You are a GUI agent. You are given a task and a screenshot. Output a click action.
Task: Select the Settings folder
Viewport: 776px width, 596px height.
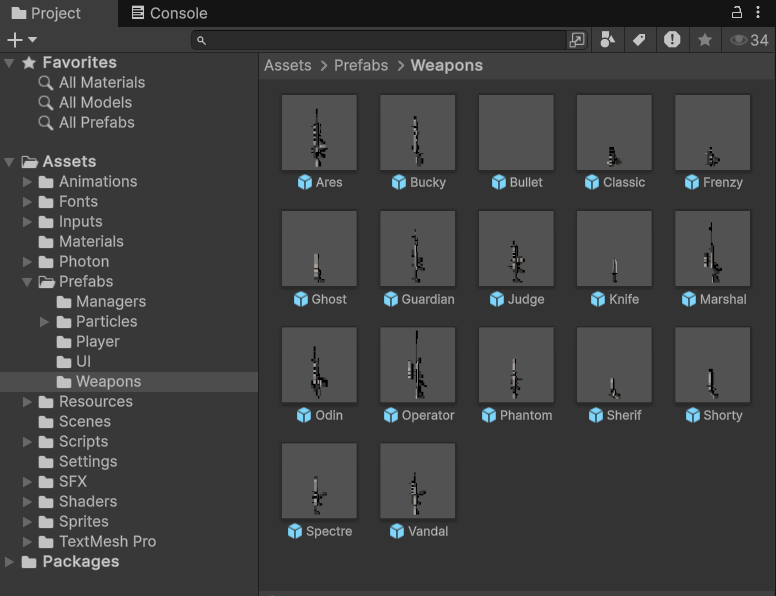tap(78, 461)
